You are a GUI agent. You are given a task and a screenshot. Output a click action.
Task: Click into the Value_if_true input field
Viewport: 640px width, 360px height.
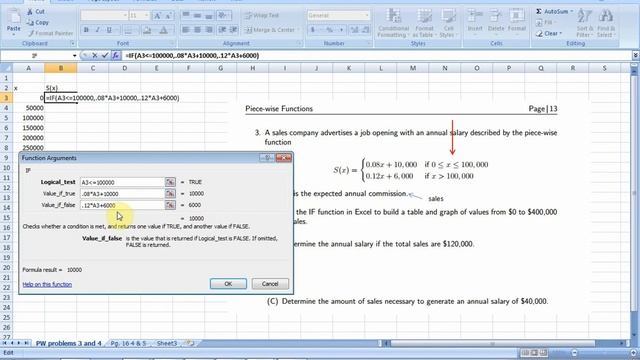[122, 193]
